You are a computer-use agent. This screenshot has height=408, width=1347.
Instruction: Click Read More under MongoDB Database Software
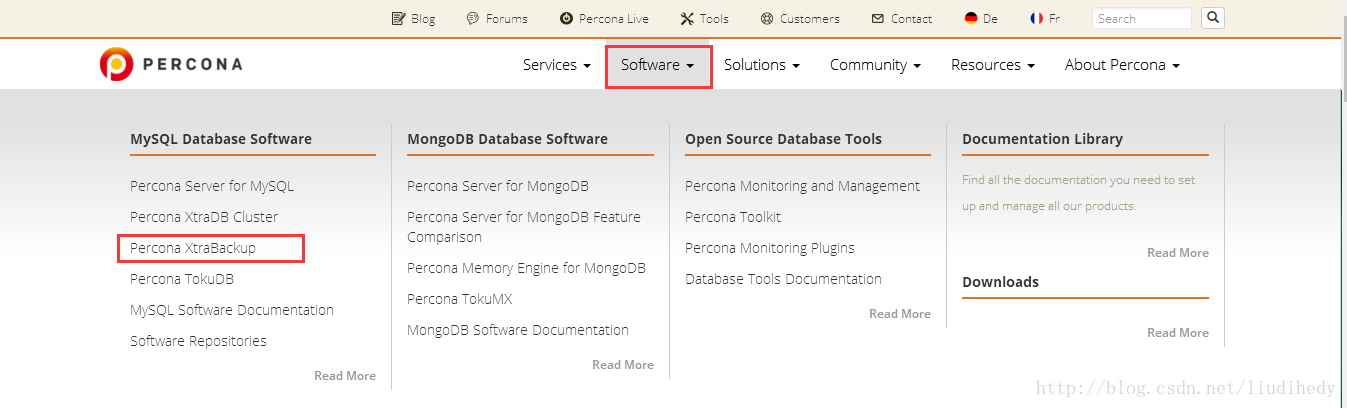(x=623, y=365)
